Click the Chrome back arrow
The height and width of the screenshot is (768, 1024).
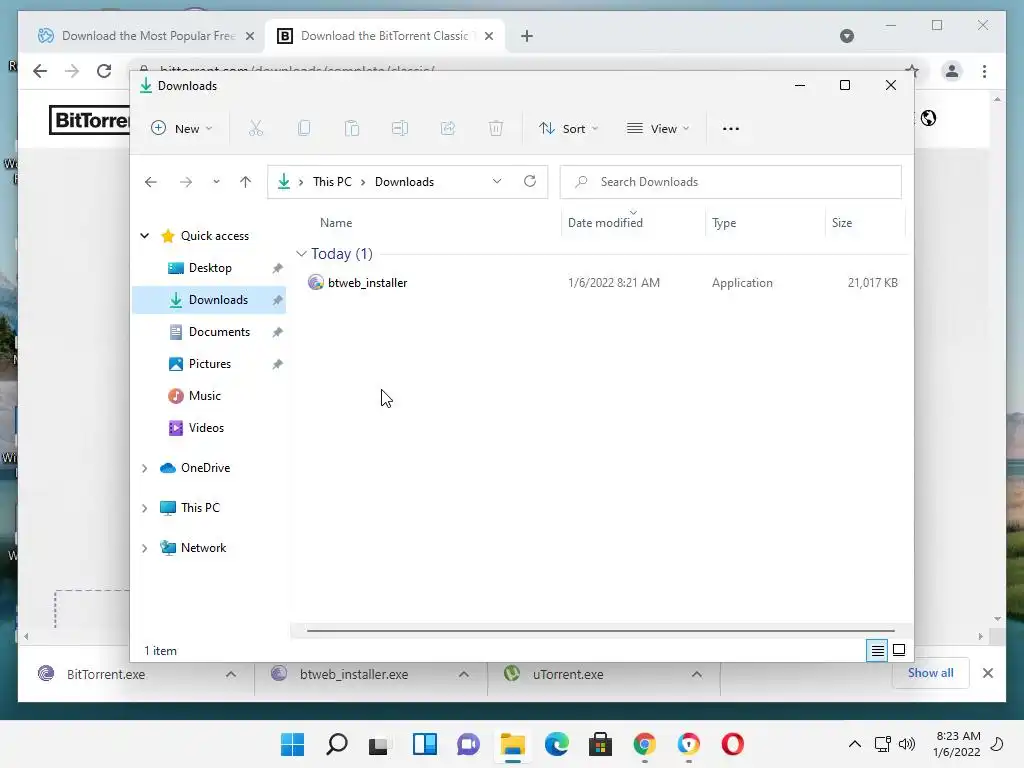[40, 71]
